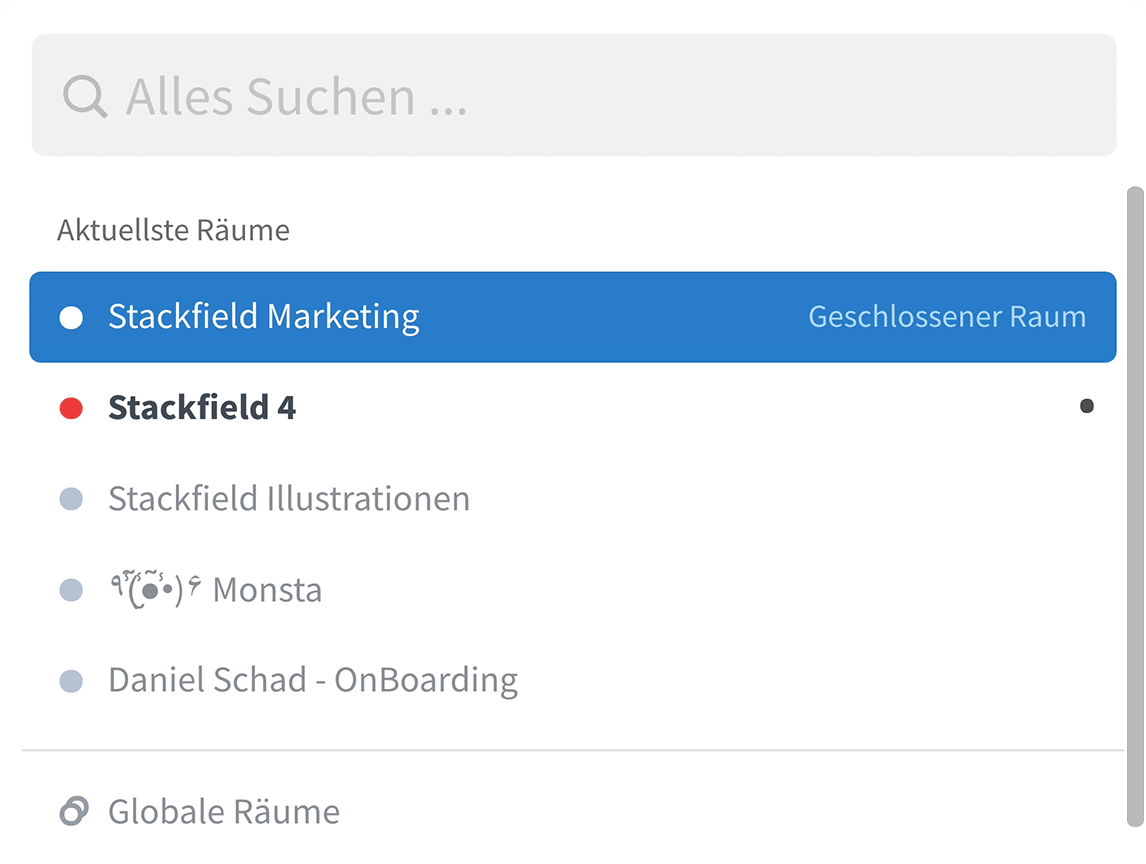Open the Stackfield Marketing room
Screen dimensions: 1146x864
(265, 317)
